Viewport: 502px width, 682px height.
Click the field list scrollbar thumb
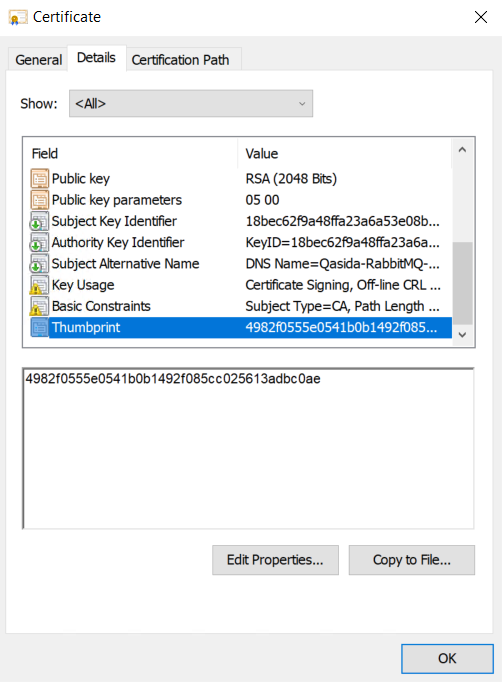[x=462, y=283]
